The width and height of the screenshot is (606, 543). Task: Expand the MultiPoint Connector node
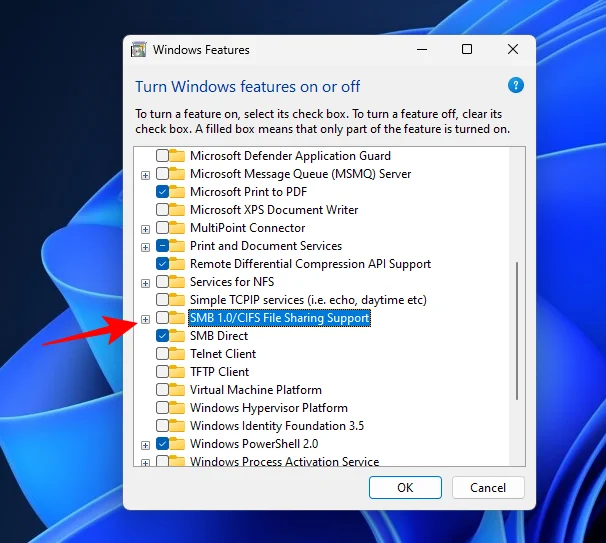point(145,229)
